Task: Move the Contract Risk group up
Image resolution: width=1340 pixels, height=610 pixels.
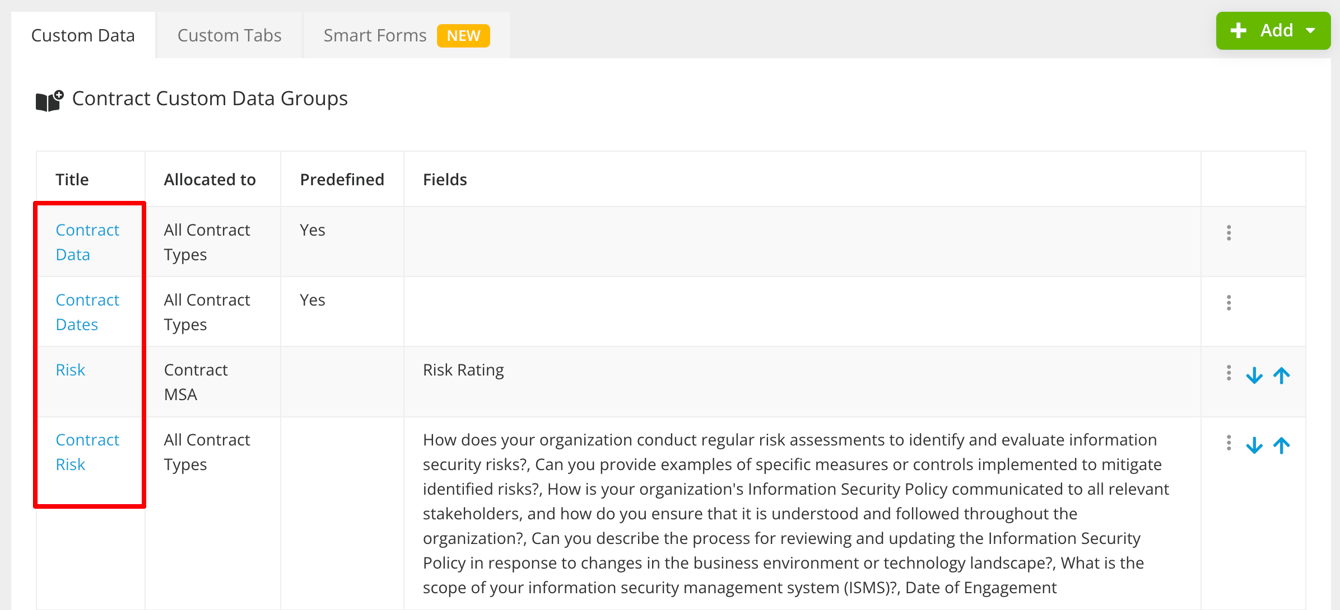Action: (1281, 446)
